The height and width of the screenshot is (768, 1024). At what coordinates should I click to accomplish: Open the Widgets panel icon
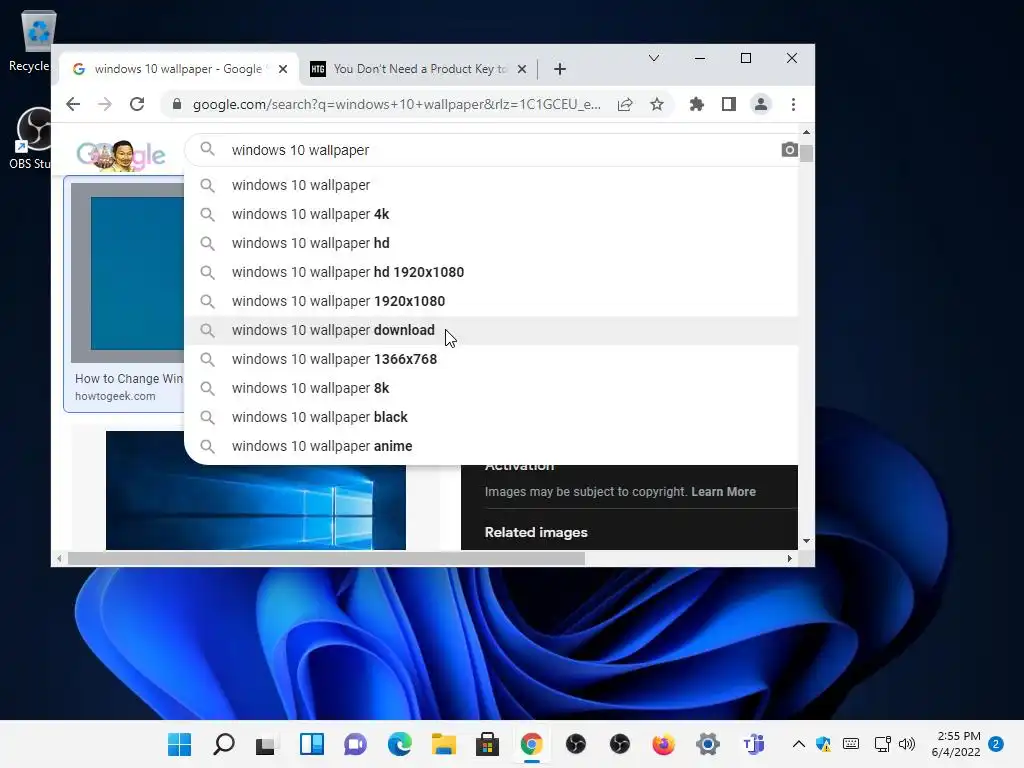coord(312,744)
